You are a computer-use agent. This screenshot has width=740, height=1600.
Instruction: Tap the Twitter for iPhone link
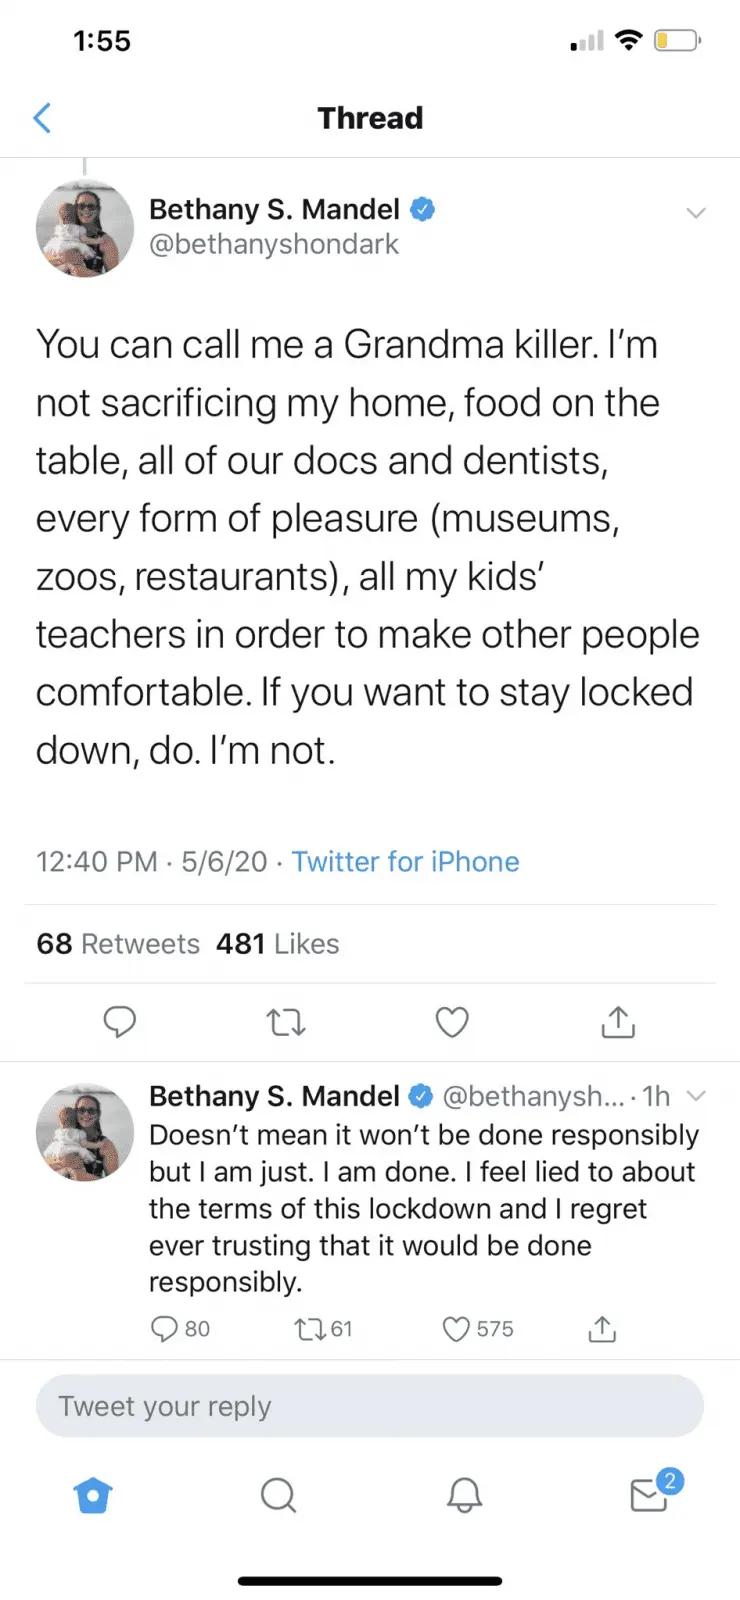click(x=405, y=862)
